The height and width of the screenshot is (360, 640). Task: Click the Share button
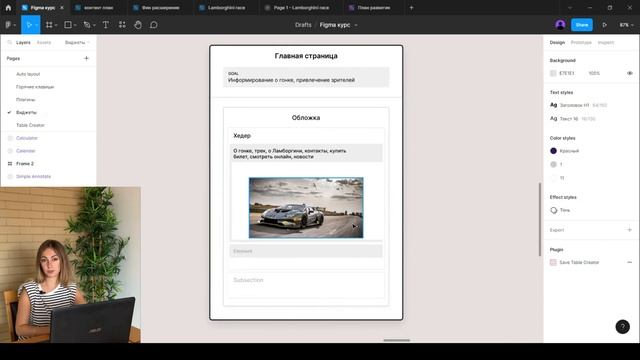(x=582, y=25)
